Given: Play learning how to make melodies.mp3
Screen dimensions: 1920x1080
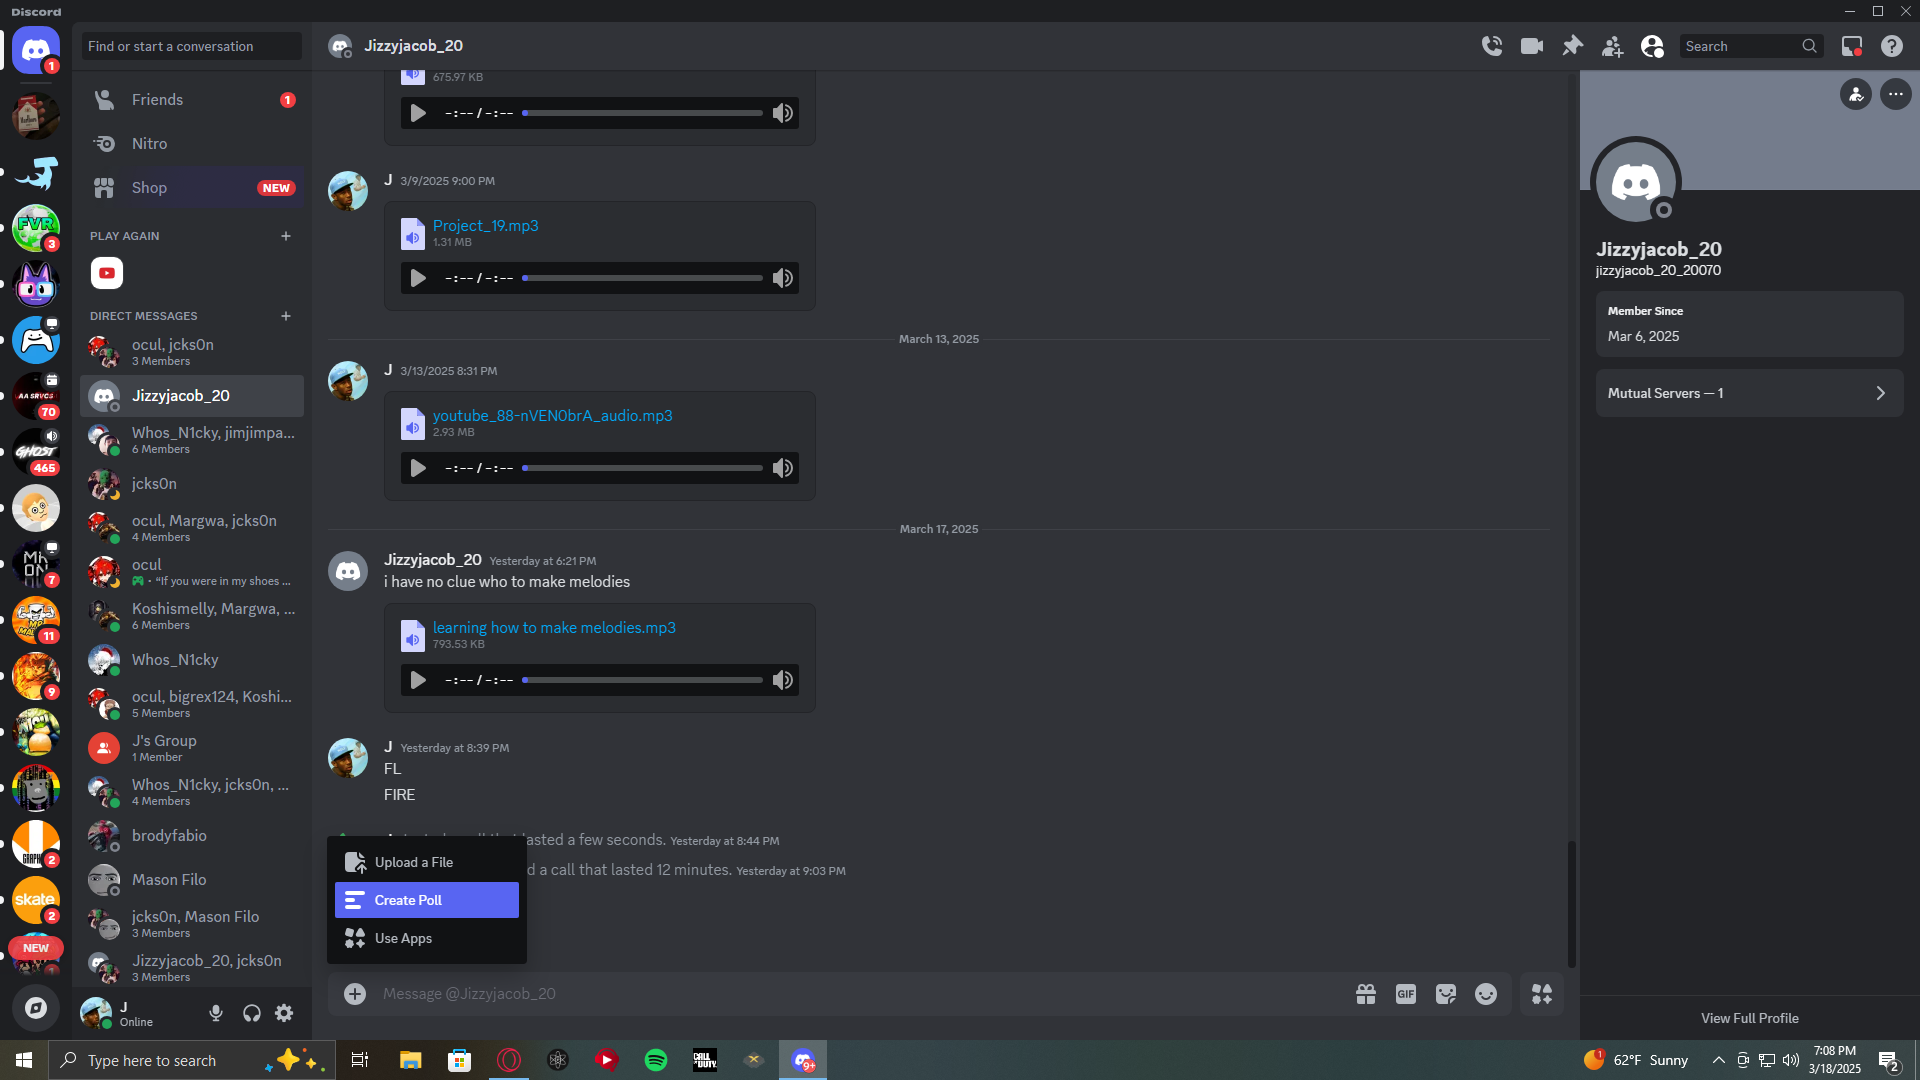Looking at the screenshot, I should 418,680.
